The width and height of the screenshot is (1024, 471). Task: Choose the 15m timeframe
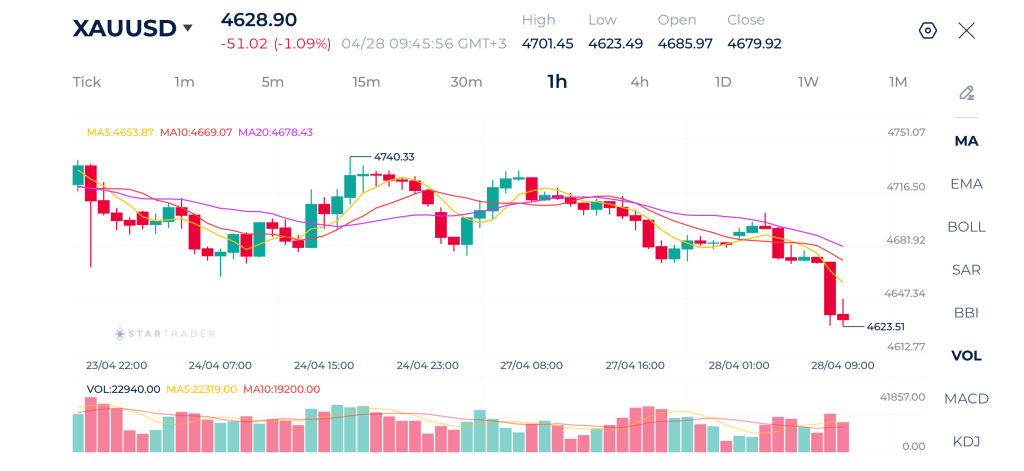pos(366,82)
